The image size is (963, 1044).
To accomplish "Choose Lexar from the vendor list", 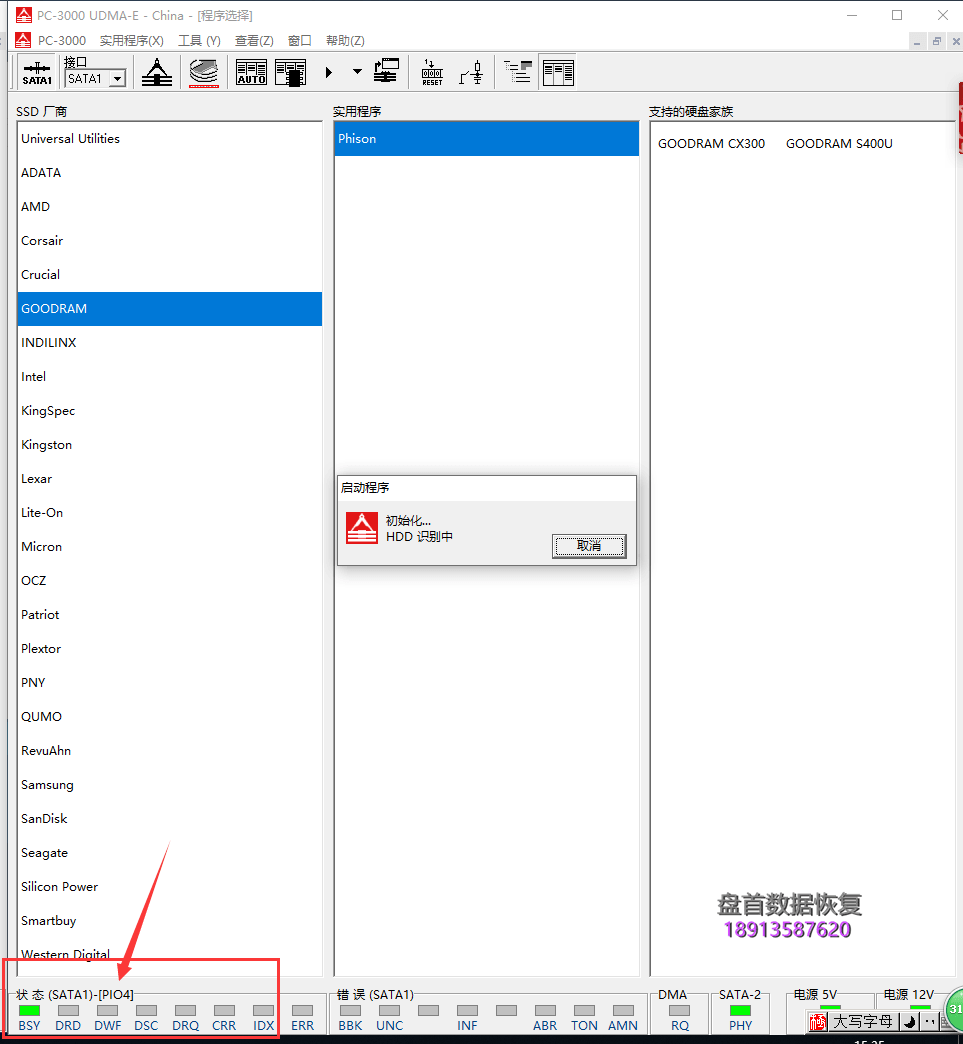I will [170, 478].
